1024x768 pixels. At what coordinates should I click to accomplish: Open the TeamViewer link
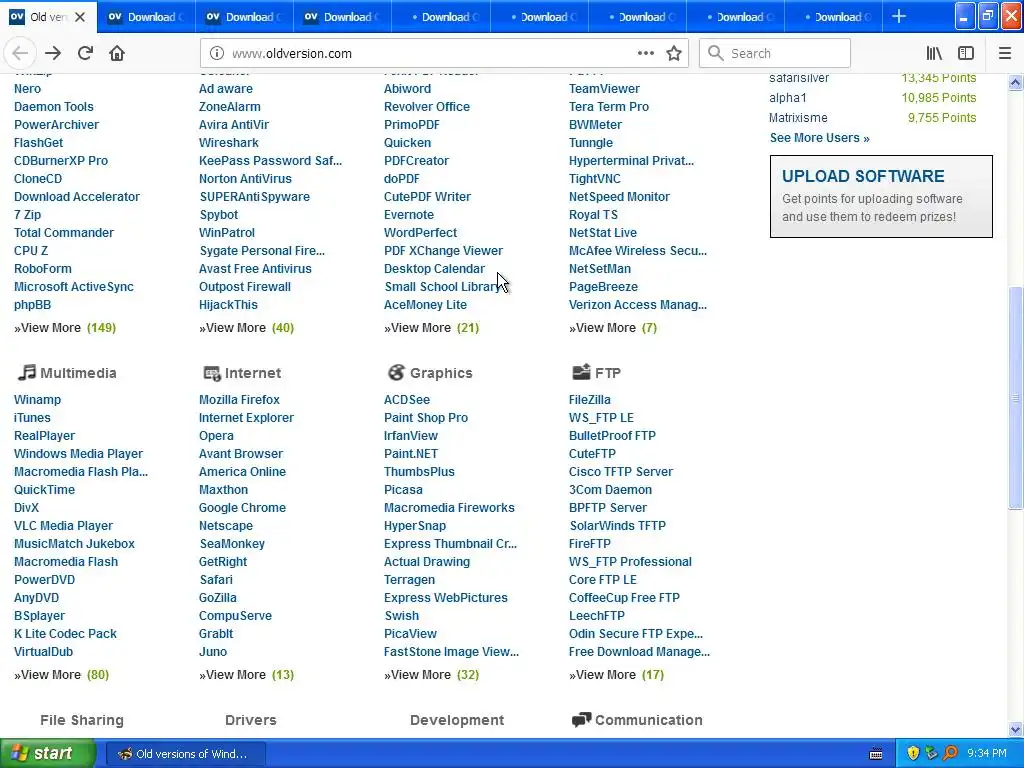click(x=604, y=89)
